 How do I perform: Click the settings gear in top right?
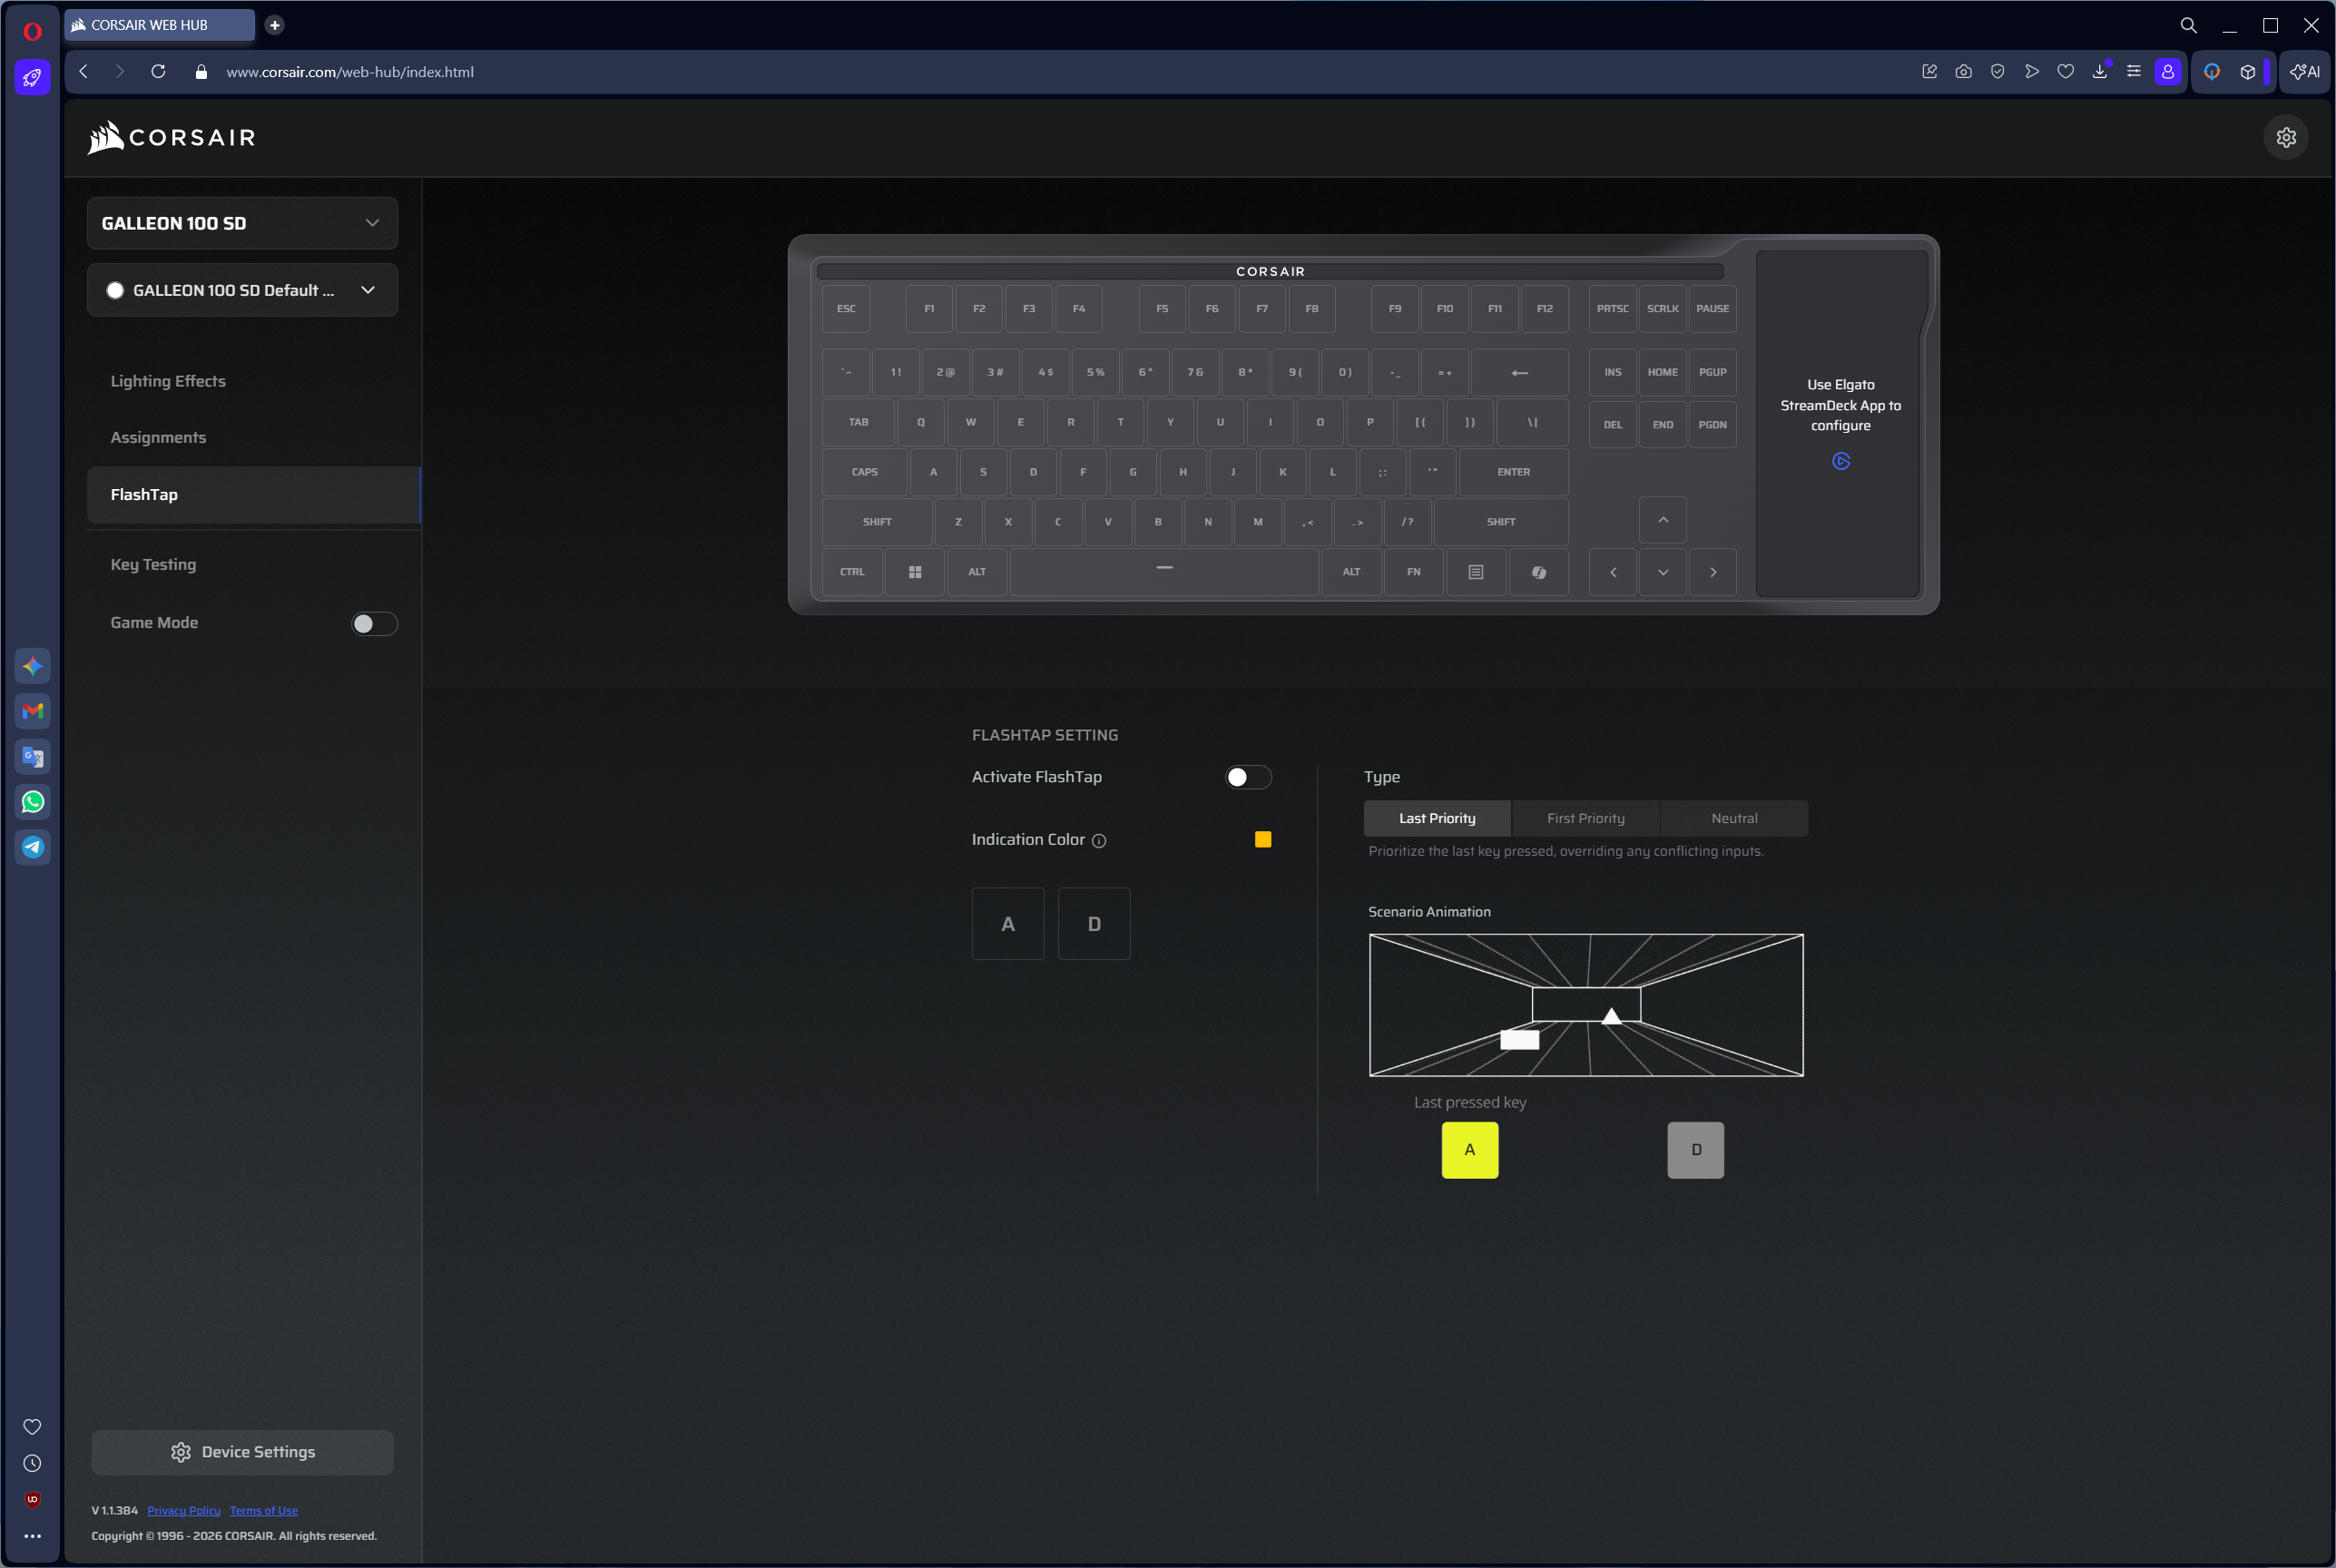[2287, 137]
